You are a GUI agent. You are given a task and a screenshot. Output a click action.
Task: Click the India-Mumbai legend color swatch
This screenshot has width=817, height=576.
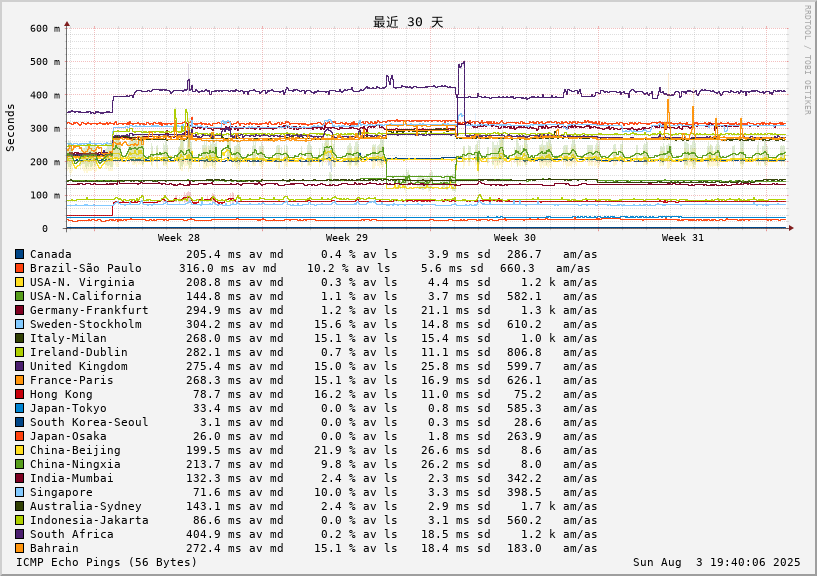pyautogui.click(x=19, y=479)
